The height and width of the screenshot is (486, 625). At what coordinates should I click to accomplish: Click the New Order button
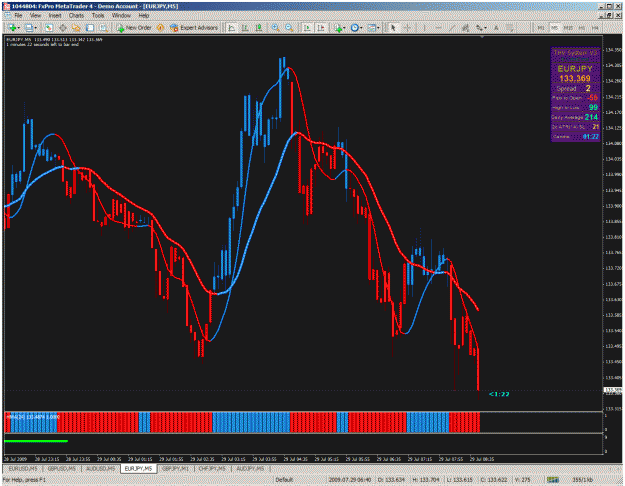[x=134, y=28]
